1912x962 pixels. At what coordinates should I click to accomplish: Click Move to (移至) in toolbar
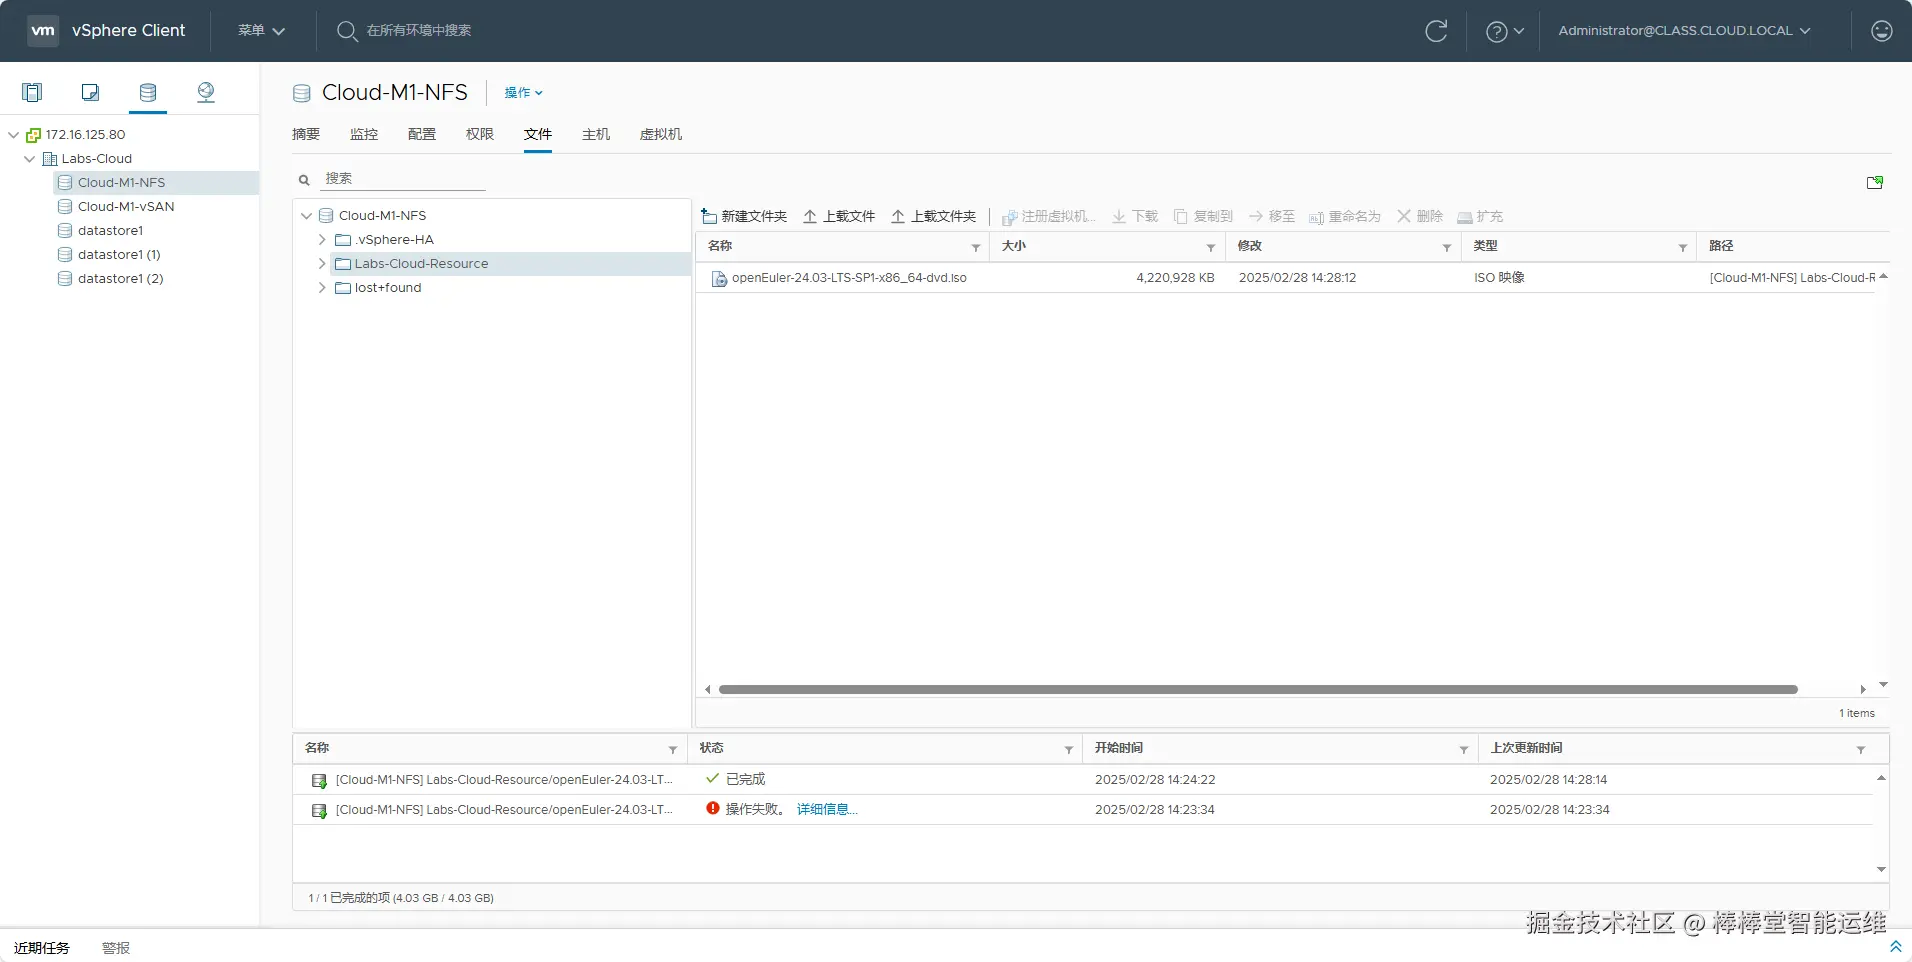click(1272, 216)
